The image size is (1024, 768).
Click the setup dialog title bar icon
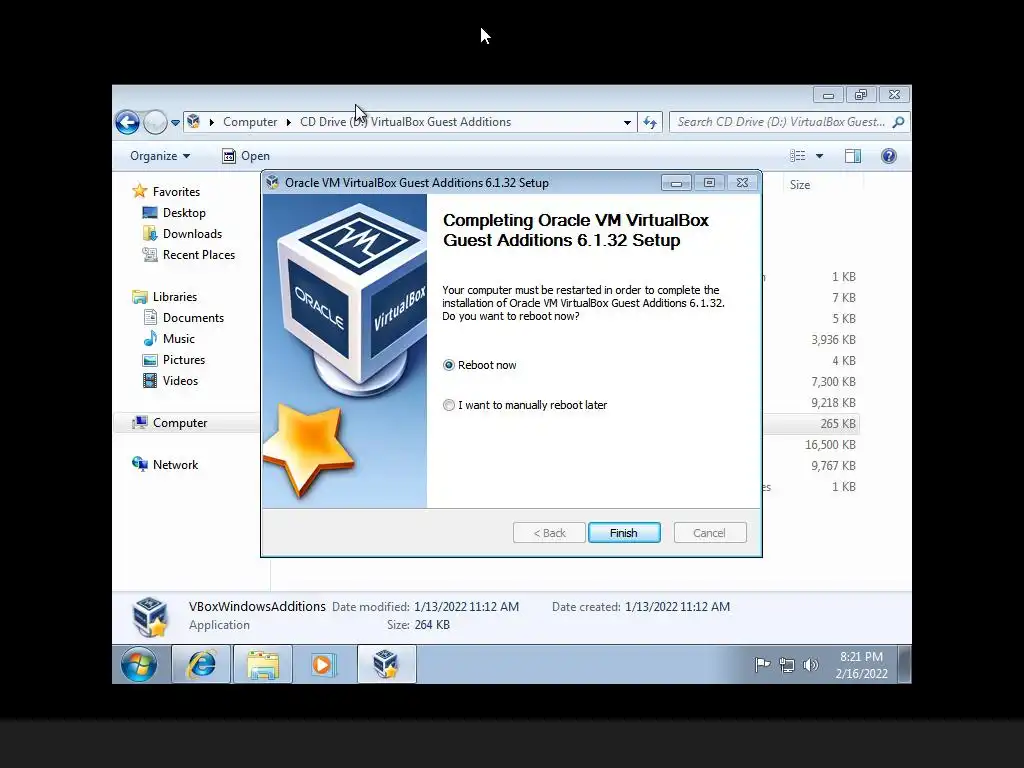272,183
